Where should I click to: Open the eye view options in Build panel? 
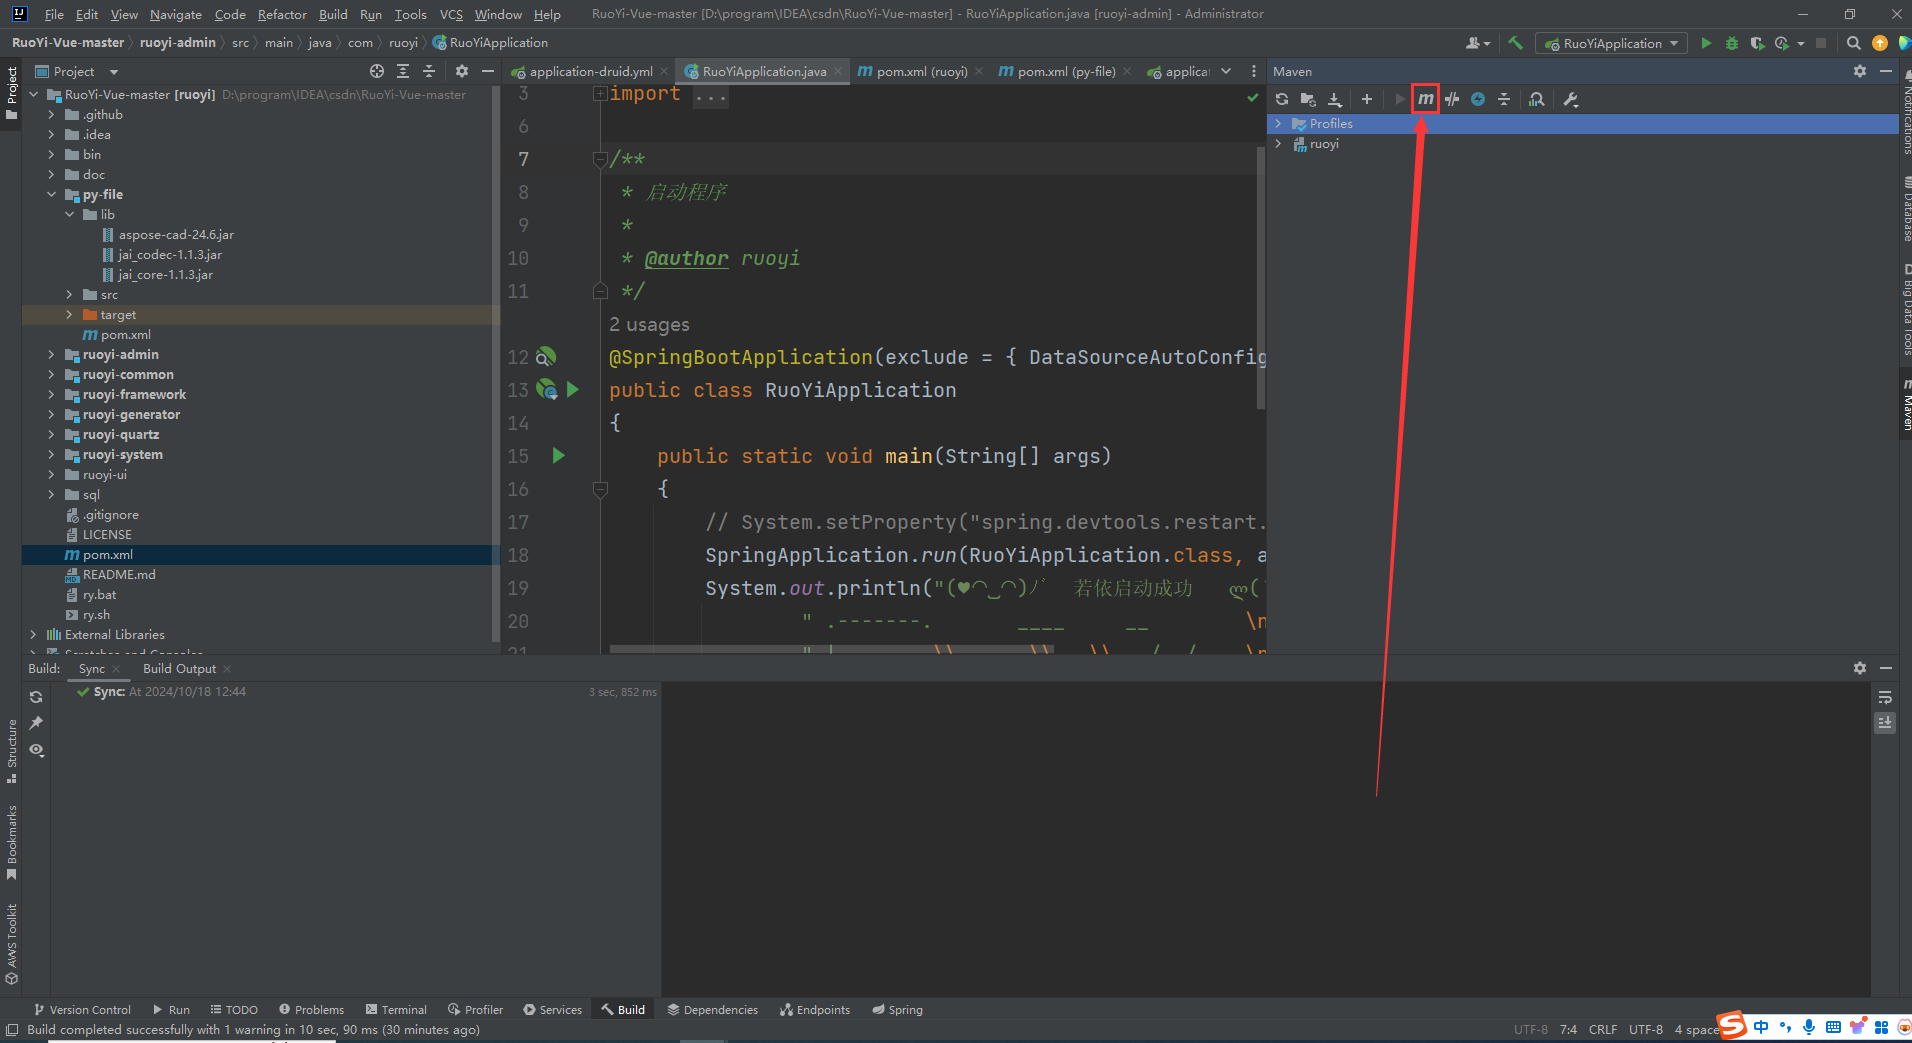[x=36, y=750]
